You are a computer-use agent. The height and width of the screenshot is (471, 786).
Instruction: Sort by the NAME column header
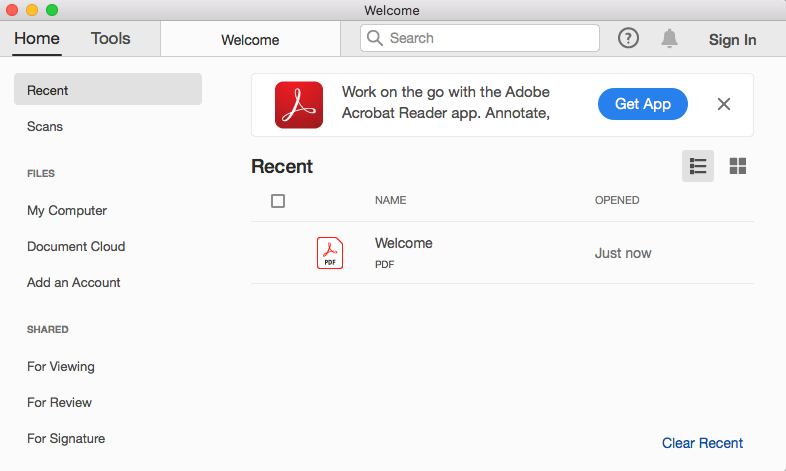click(390, 200)
